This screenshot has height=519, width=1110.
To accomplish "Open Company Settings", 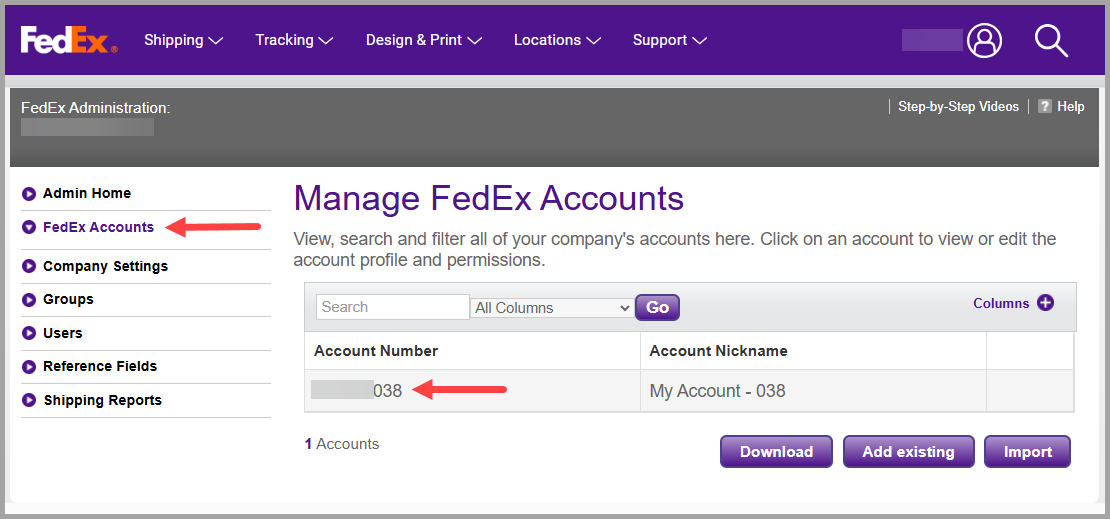I will point(105,266).
